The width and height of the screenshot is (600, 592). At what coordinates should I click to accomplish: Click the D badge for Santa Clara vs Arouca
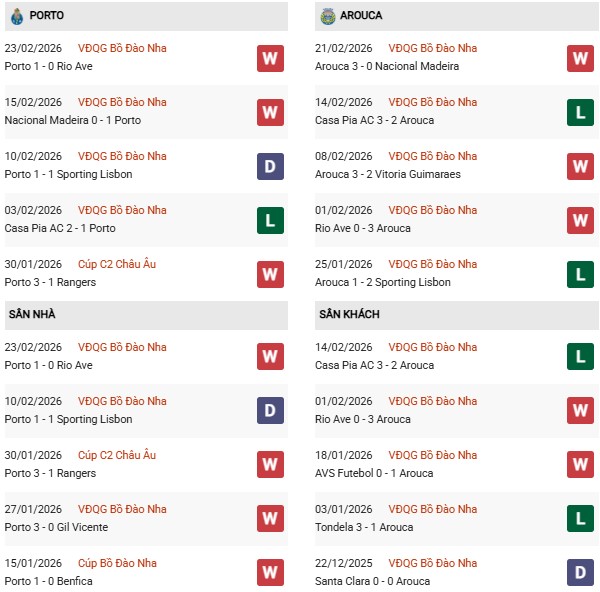click(x=581, y=572)
